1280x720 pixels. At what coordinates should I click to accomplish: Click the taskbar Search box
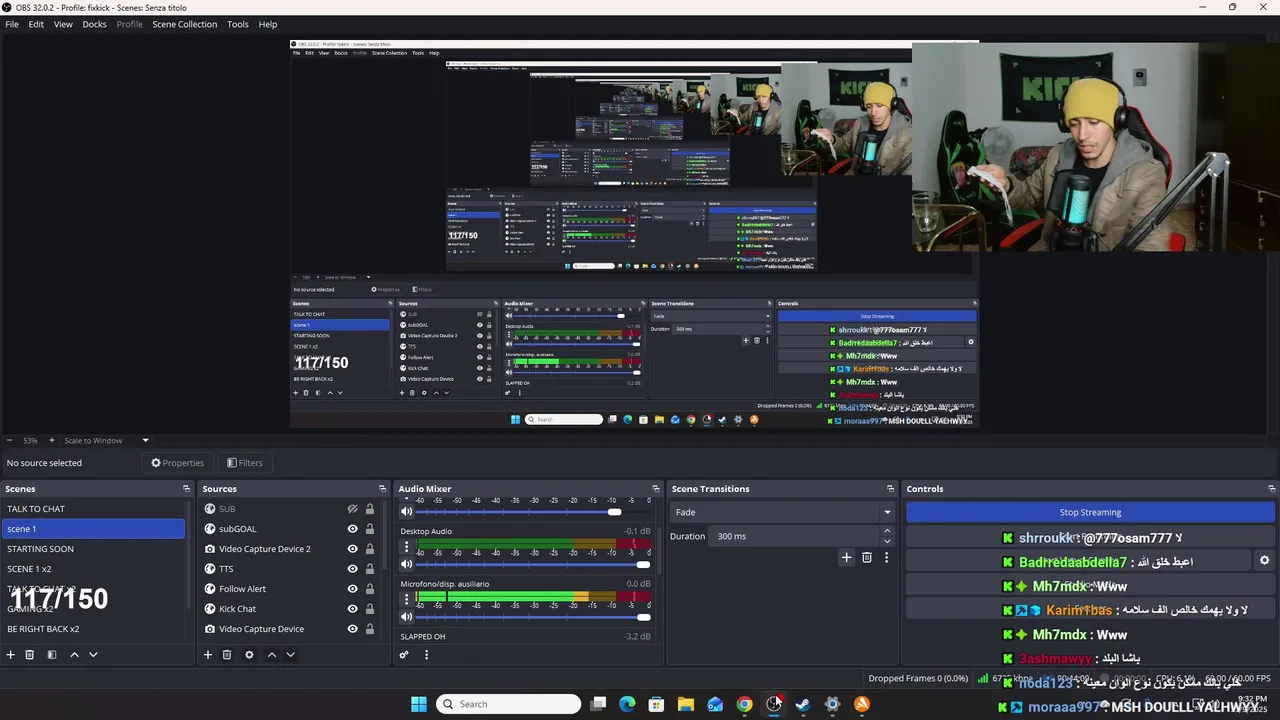coord(509,704)
